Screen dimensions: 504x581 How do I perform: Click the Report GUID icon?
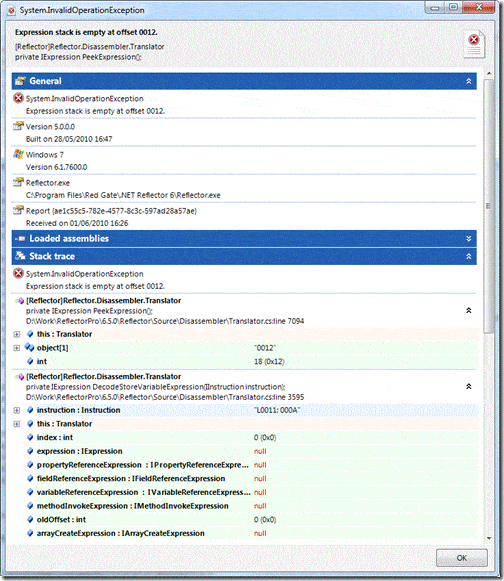pos(18,210)
